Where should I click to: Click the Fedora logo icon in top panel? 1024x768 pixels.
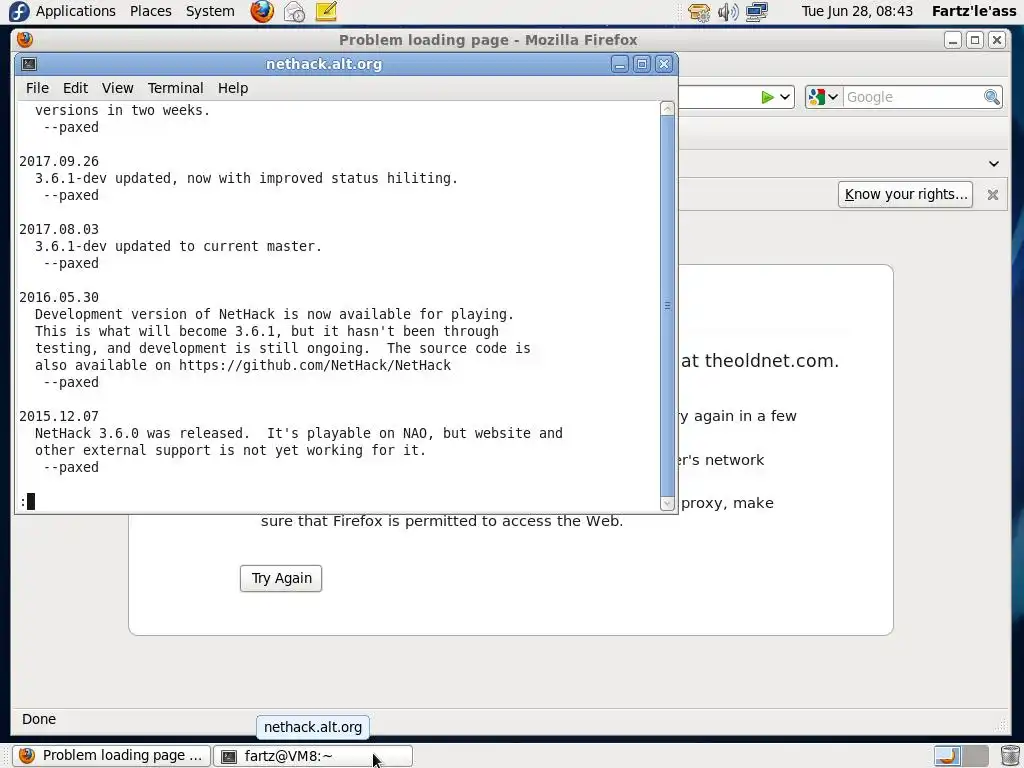tap(19, 11)
